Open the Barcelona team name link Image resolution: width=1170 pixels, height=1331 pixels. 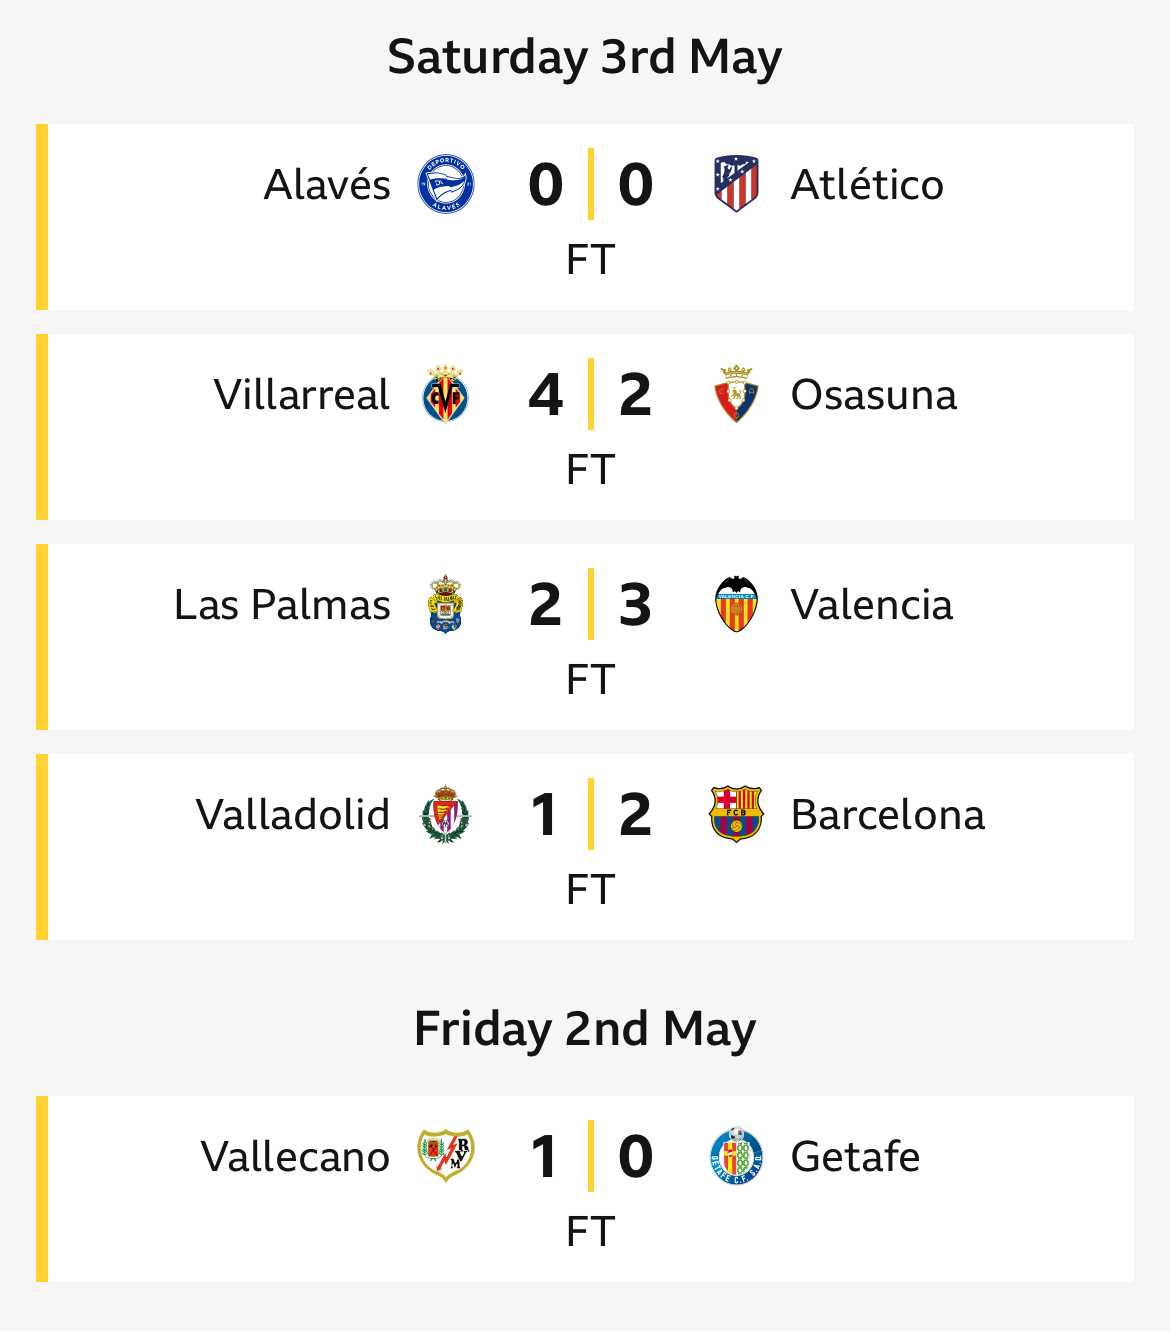(x=888, y=815)
